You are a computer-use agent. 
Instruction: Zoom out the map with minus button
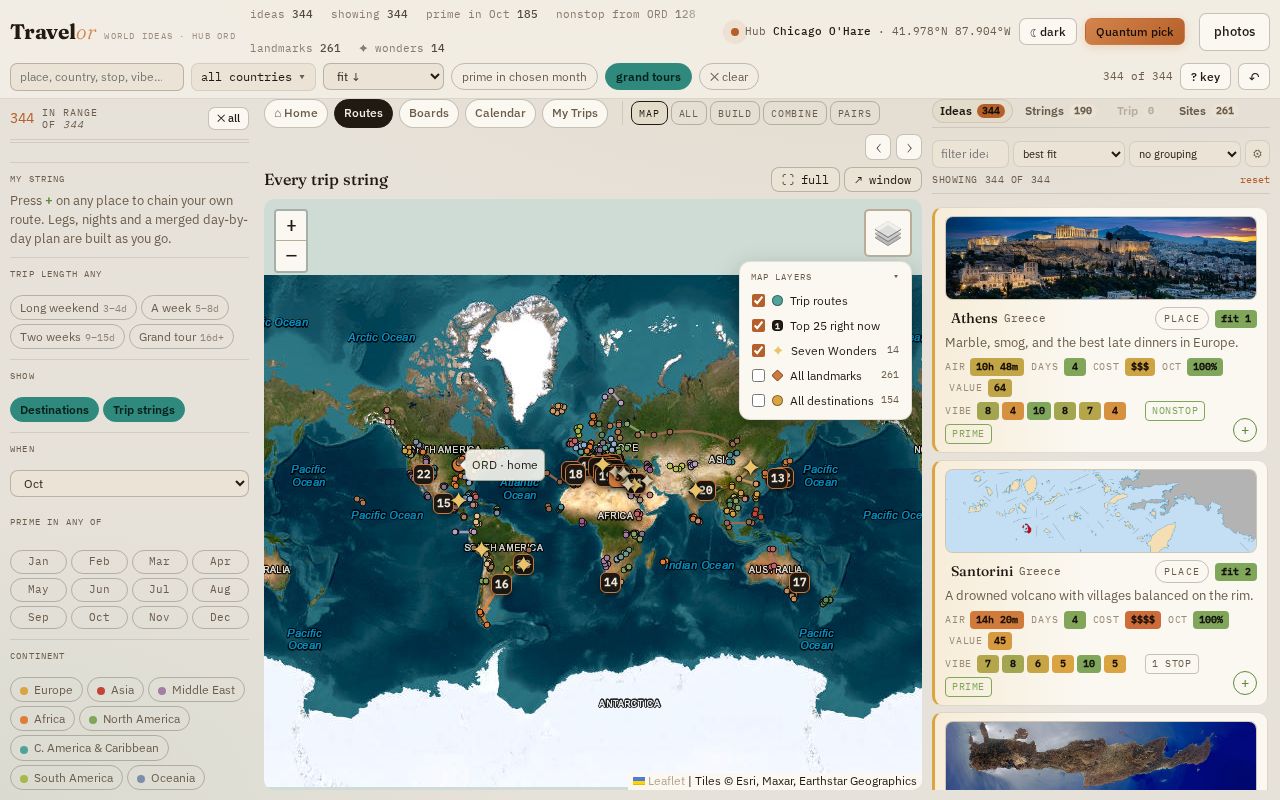[x=291, y=256]
